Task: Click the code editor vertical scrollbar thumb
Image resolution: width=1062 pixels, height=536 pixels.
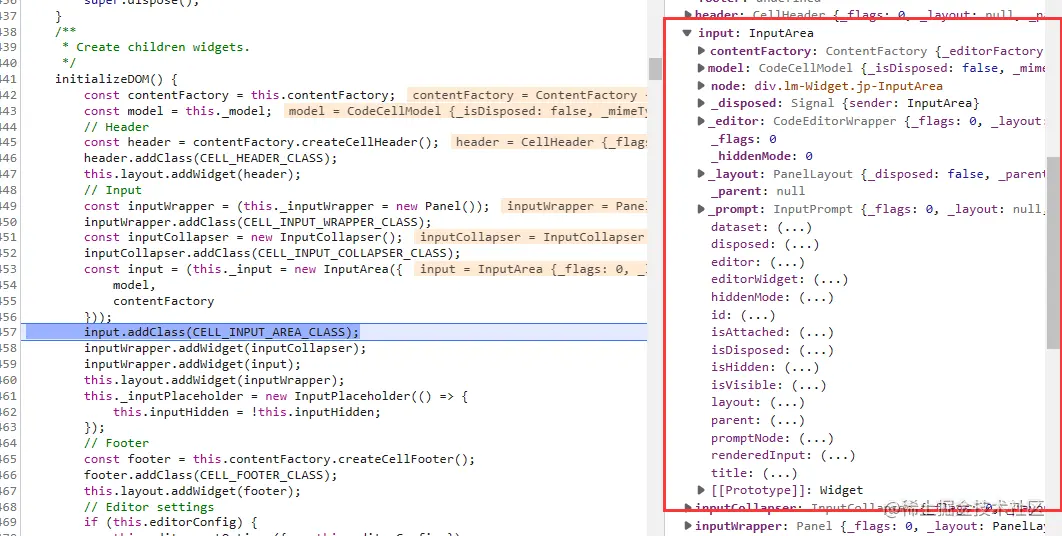Action: coord(654,68)
